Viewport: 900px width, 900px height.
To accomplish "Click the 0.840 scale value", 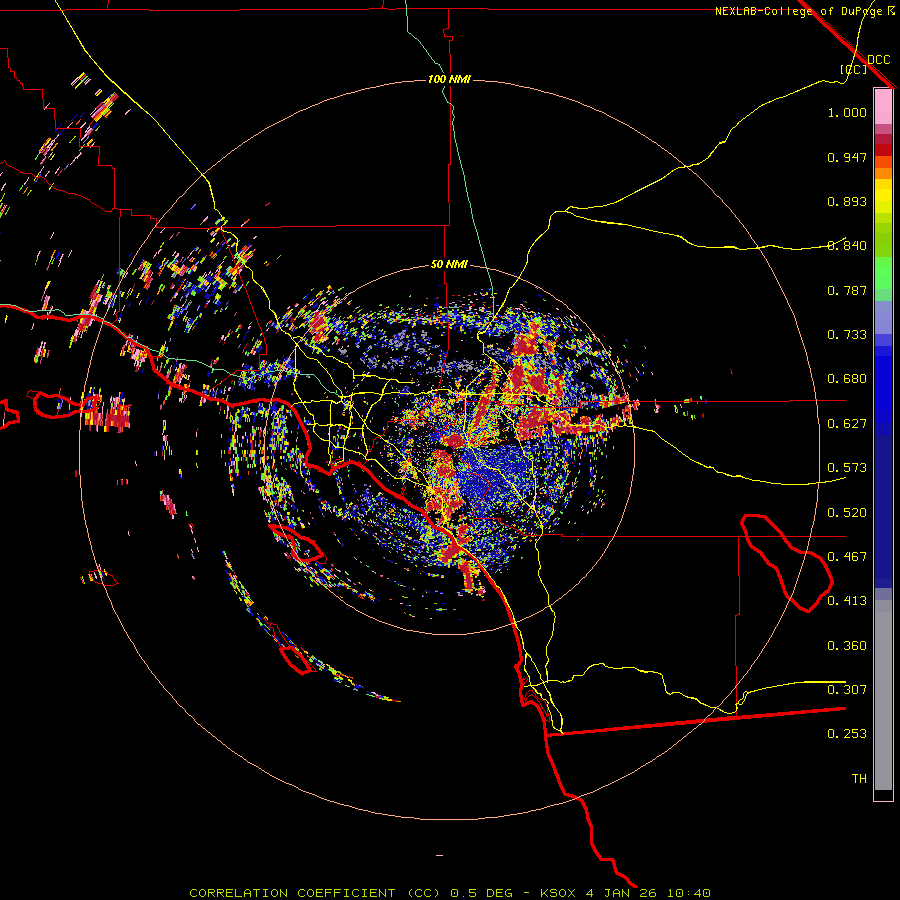I will tap(847, 246).
